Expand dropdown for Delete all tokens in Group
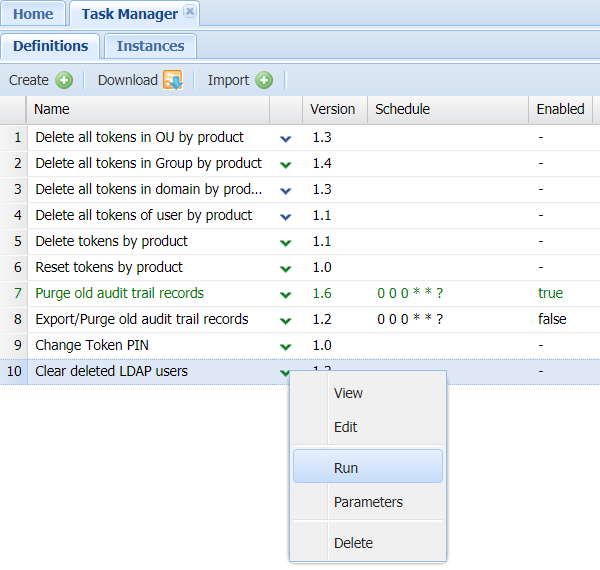Viewport: 600px width, 570px height. [286, 164]
